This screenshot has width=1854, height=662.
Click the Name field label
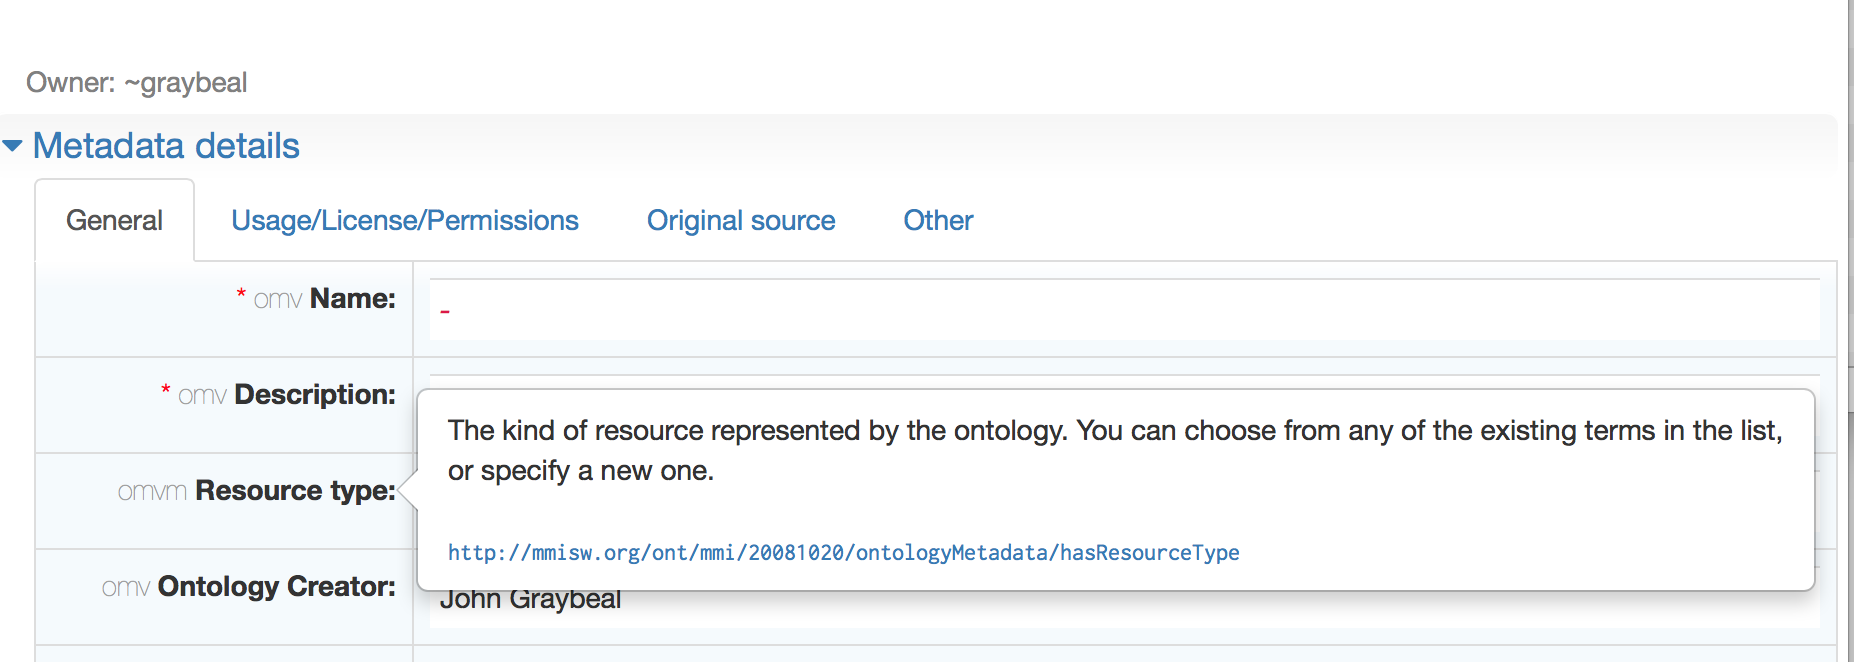(x=353, y=298)
